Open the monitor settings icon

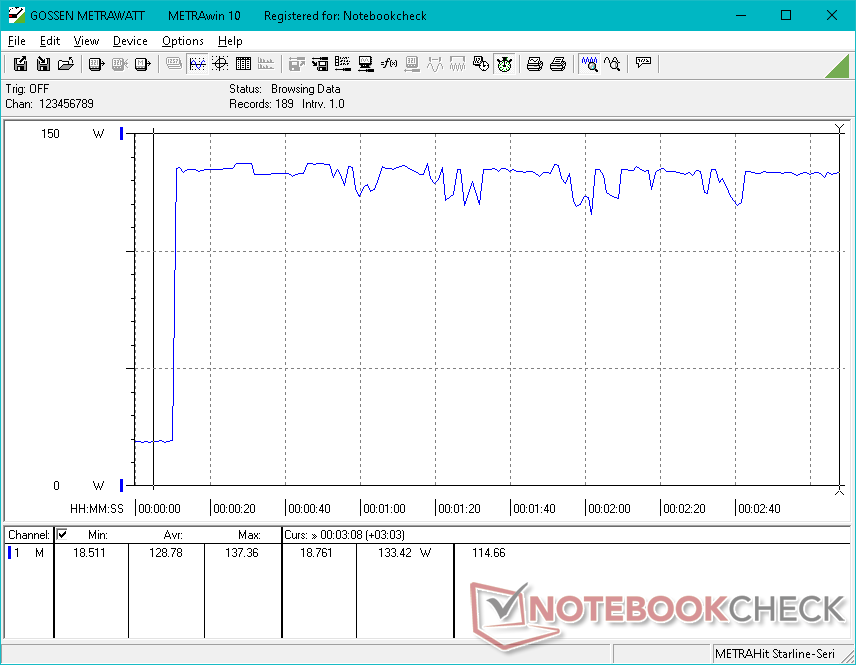point(366,64)
